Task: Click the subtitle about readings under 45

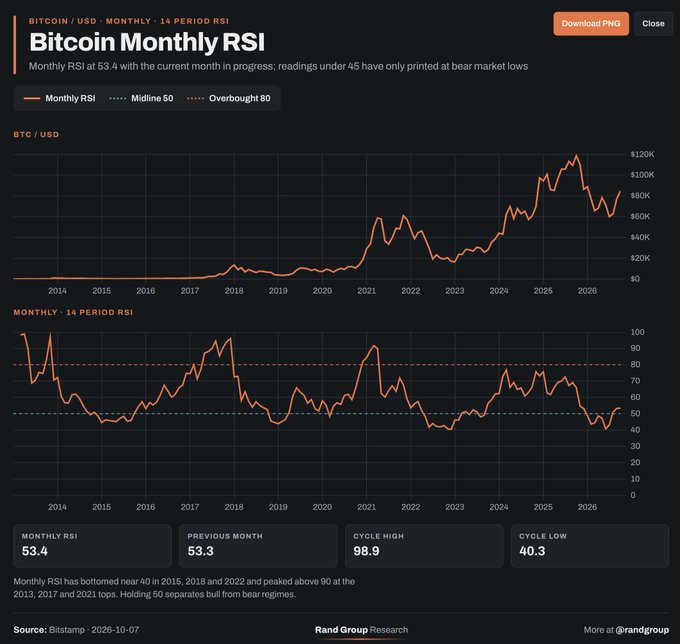Action: 278,66
